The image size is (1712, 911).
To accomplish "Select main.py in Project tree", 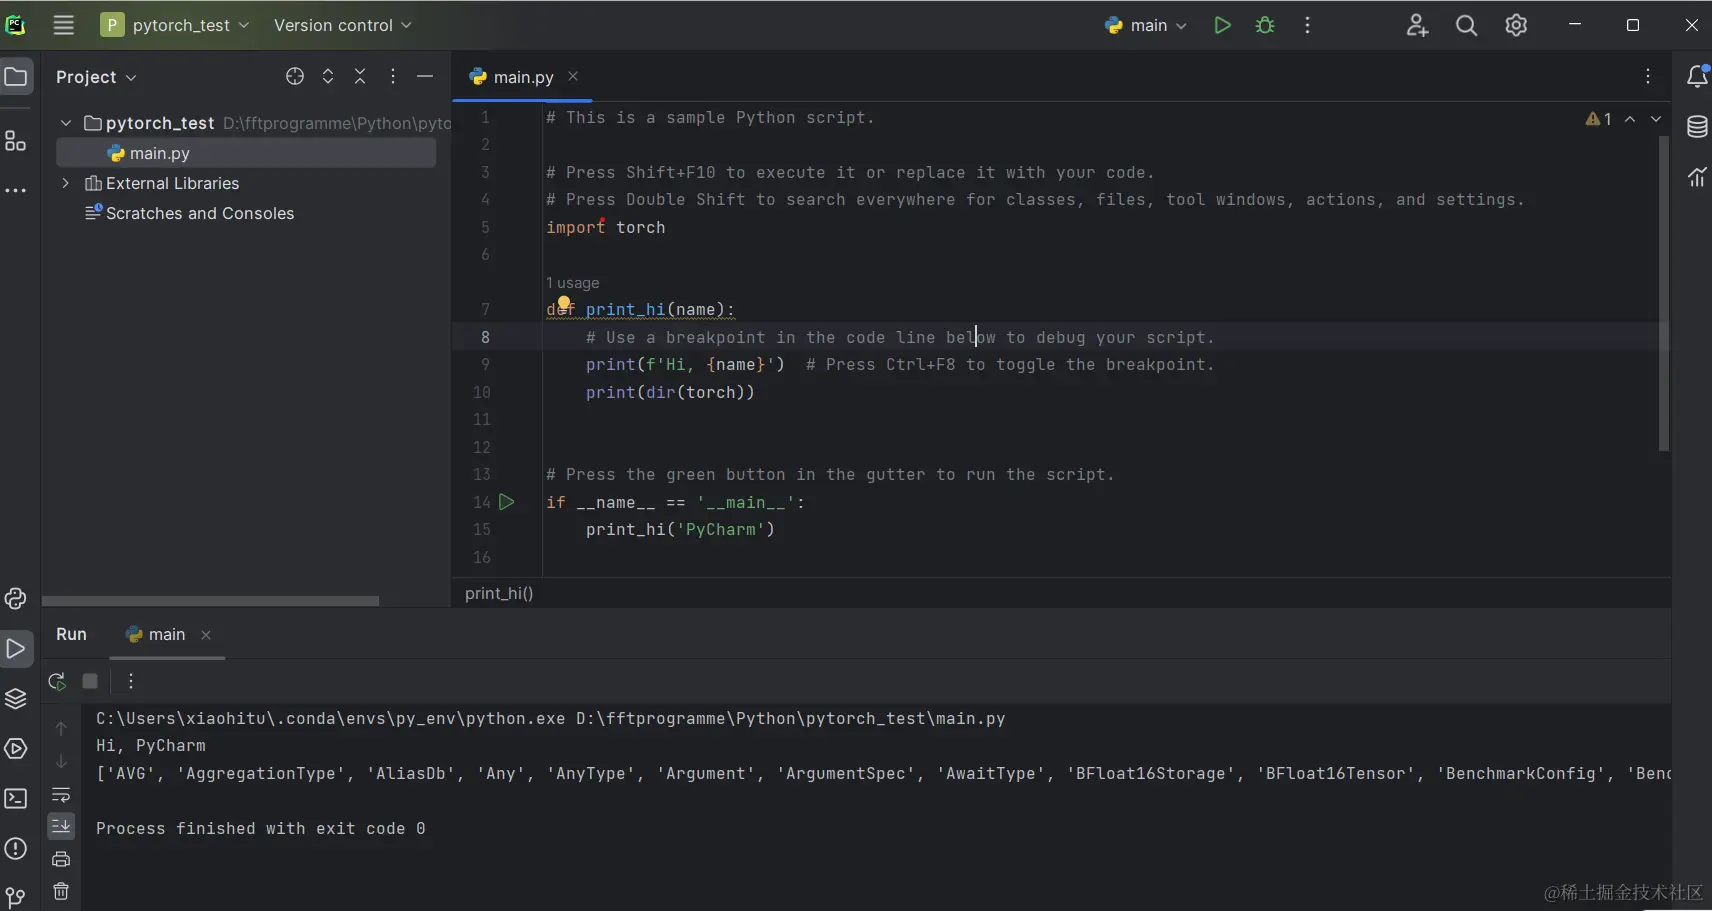I will point(246,153).
